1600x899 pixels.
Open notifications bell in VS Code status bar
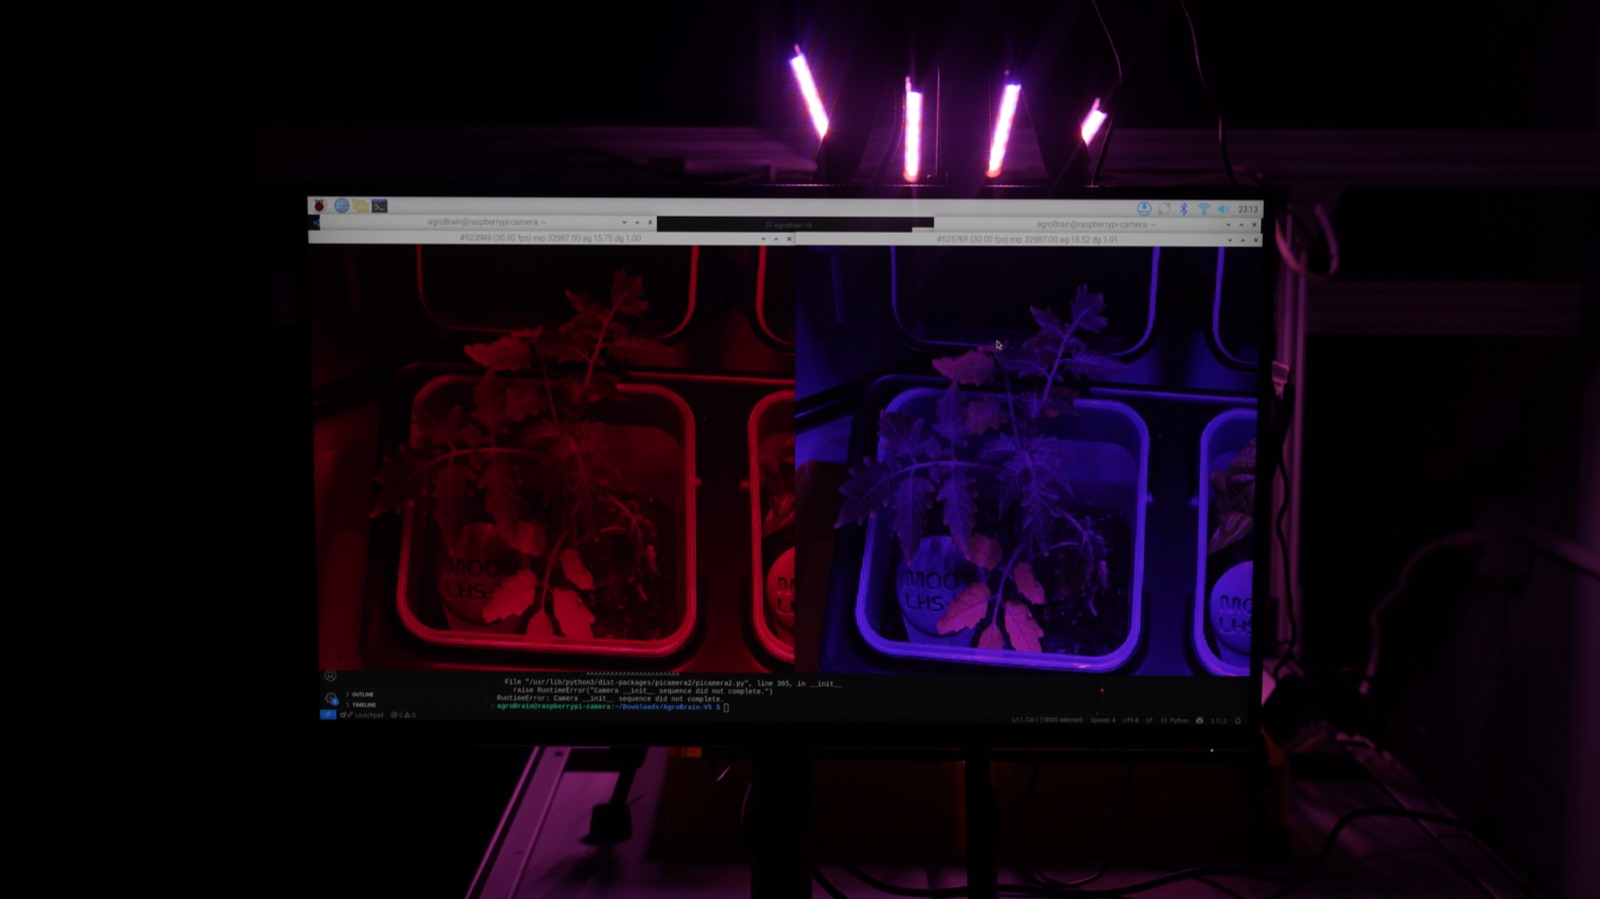(x=1238, y=720)
